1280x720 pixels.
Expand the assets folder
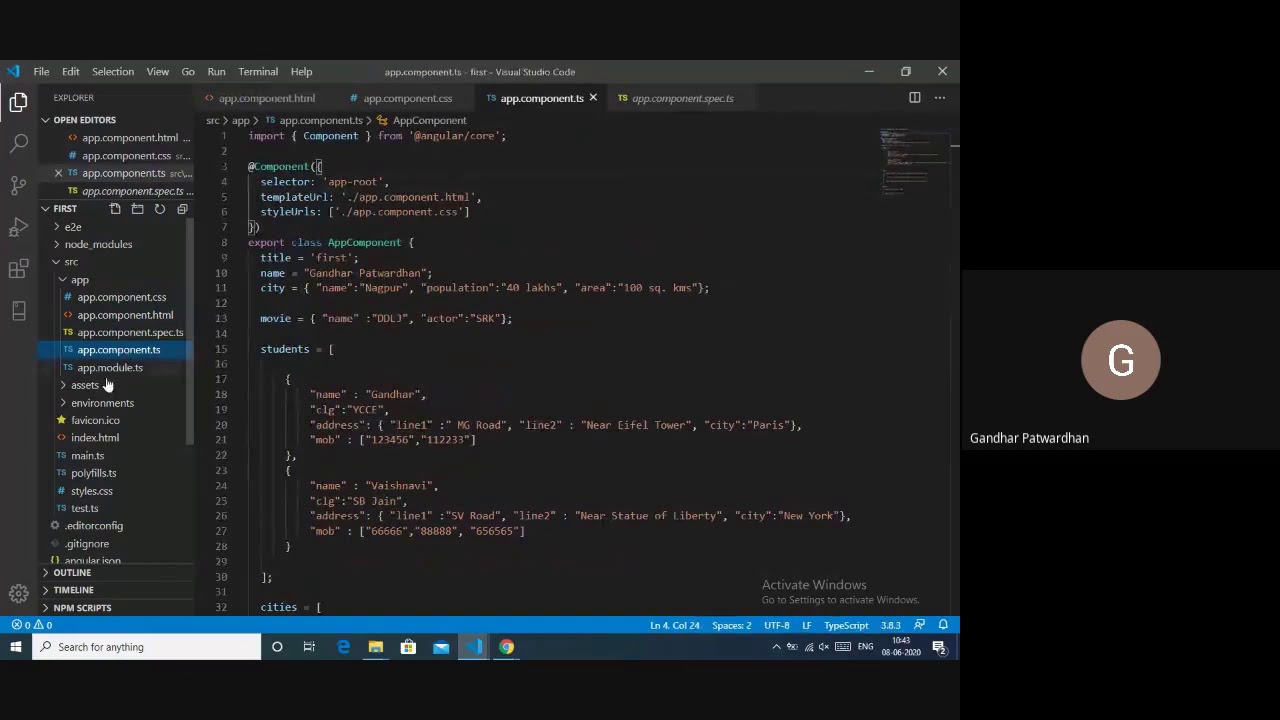(x=85, y=385)
